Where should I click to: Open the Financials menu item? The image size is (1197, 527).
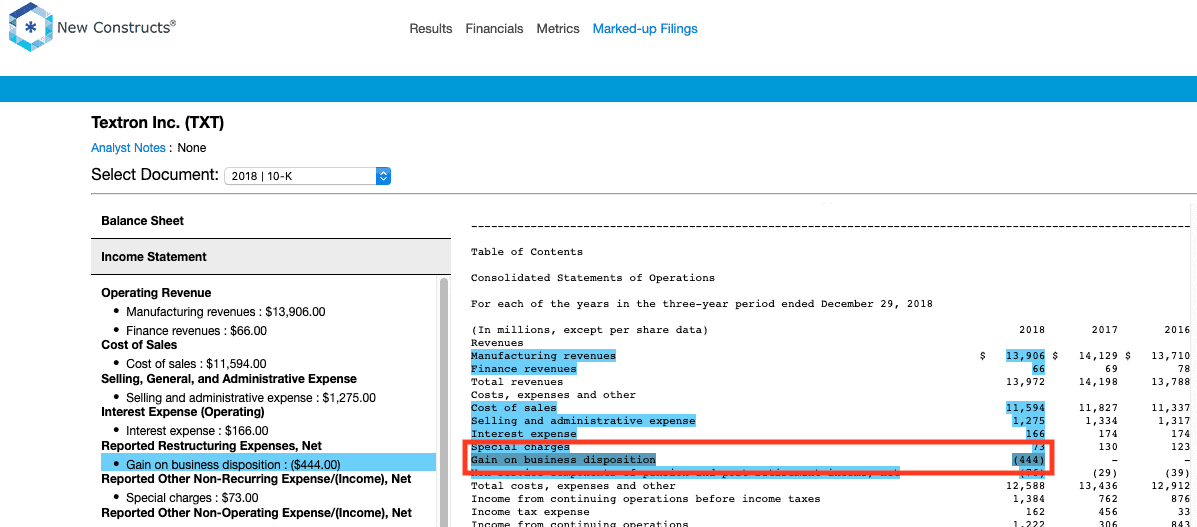pos(495,29)
